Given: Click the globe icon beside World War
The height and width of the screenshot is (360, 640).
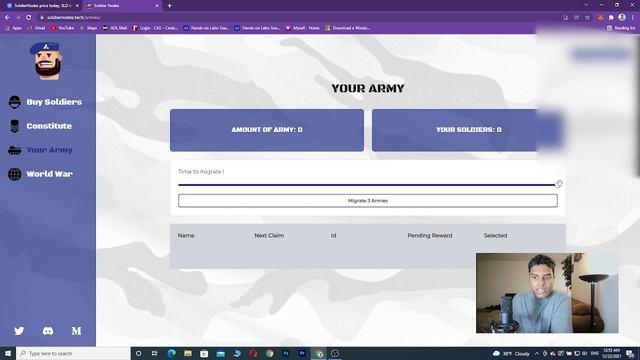Looking at the screenshot, I should (x=15, y=174).
